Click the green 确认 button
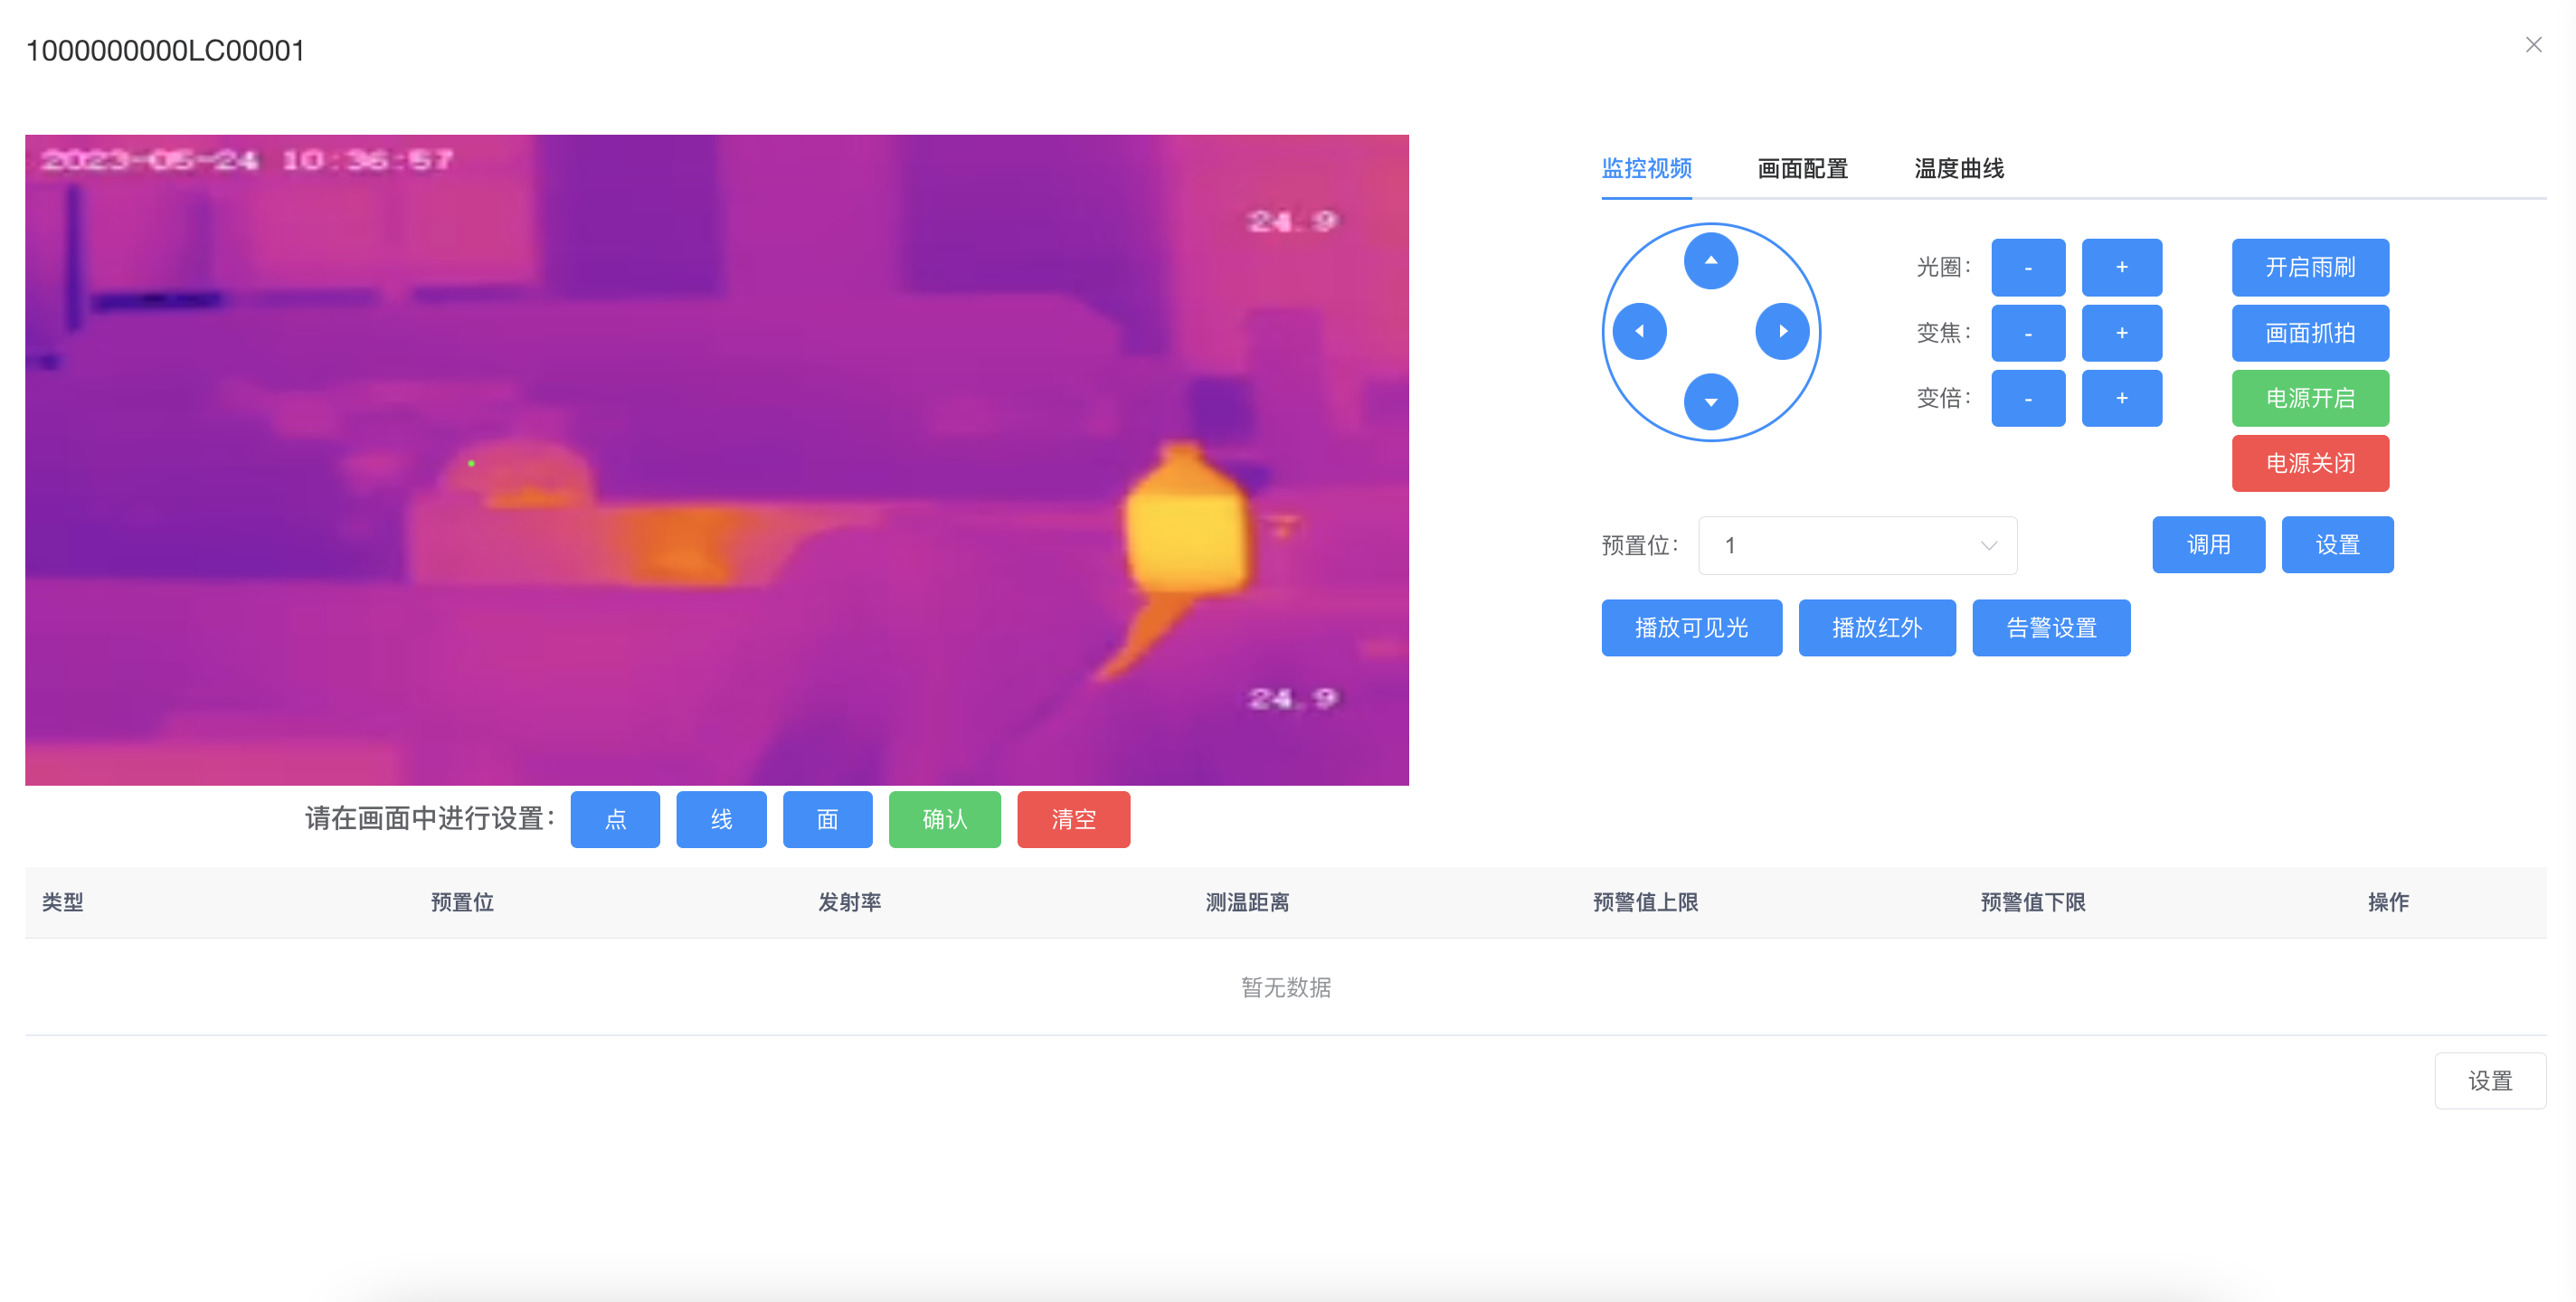2576x1302 pixels. click(944, 819)
